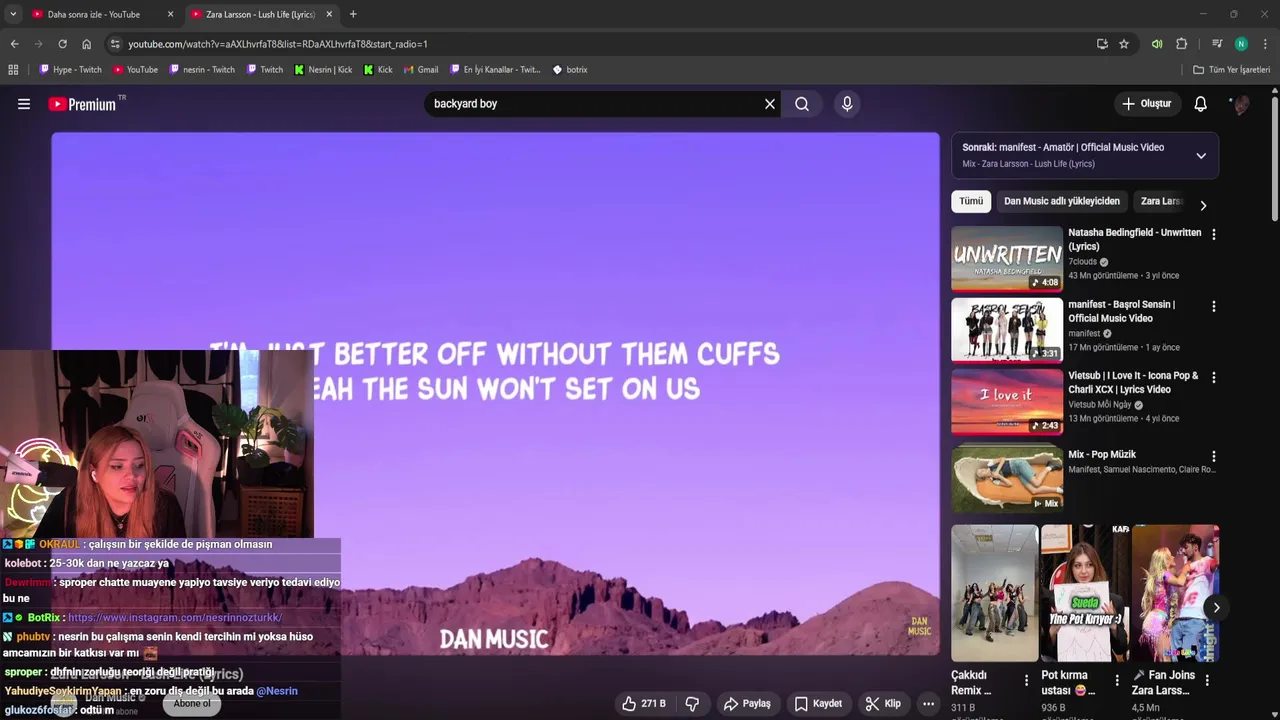Share the video via Paylaş
The width and height of the screenshot is (1280, 720).
tap(747, 704)
